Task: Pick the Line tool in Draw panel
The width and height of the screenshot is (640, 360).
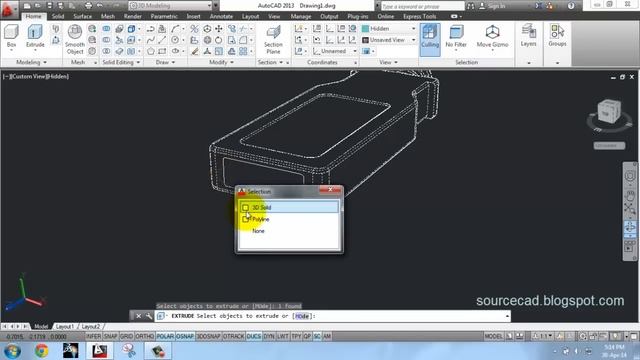Action: point(162,40)
